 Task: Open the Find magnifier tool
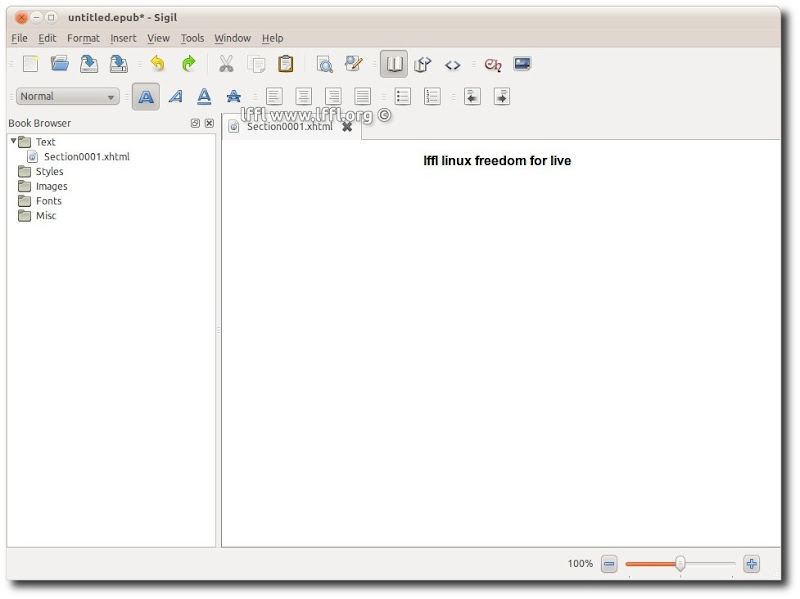click(324, 64)
